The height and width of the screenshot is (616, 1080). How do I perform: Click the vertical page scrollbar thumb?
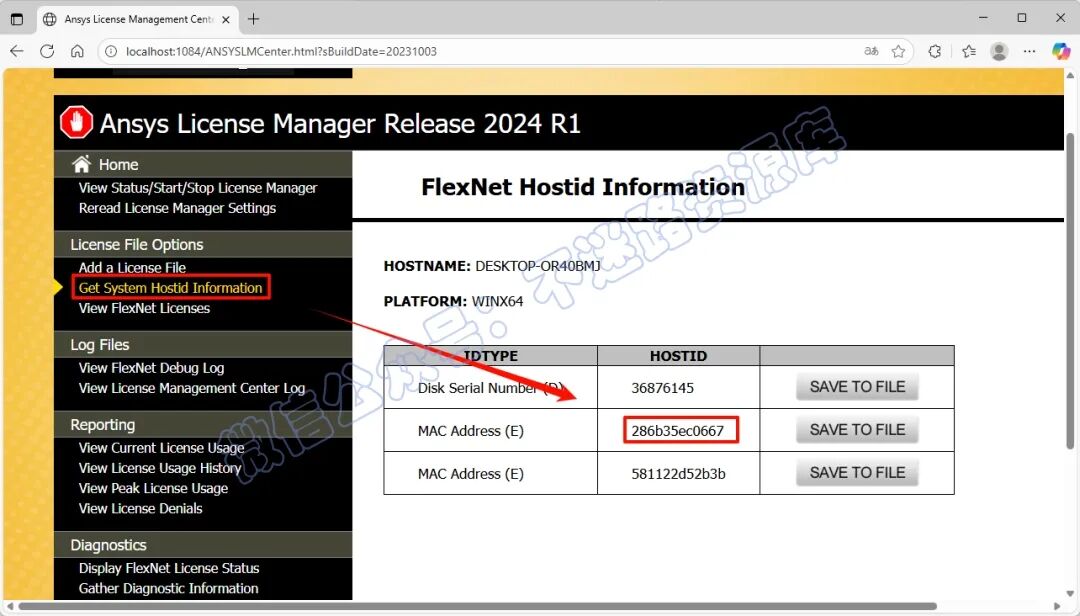coord(1070,290)
